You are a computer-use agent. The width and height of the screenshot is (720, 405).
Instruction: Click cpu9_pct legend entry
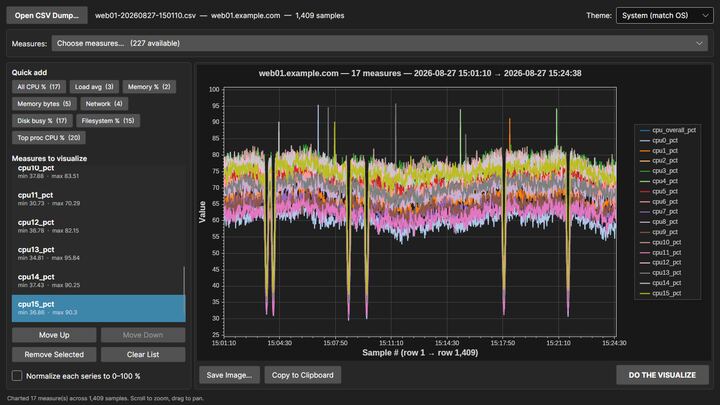click(659, 232)
